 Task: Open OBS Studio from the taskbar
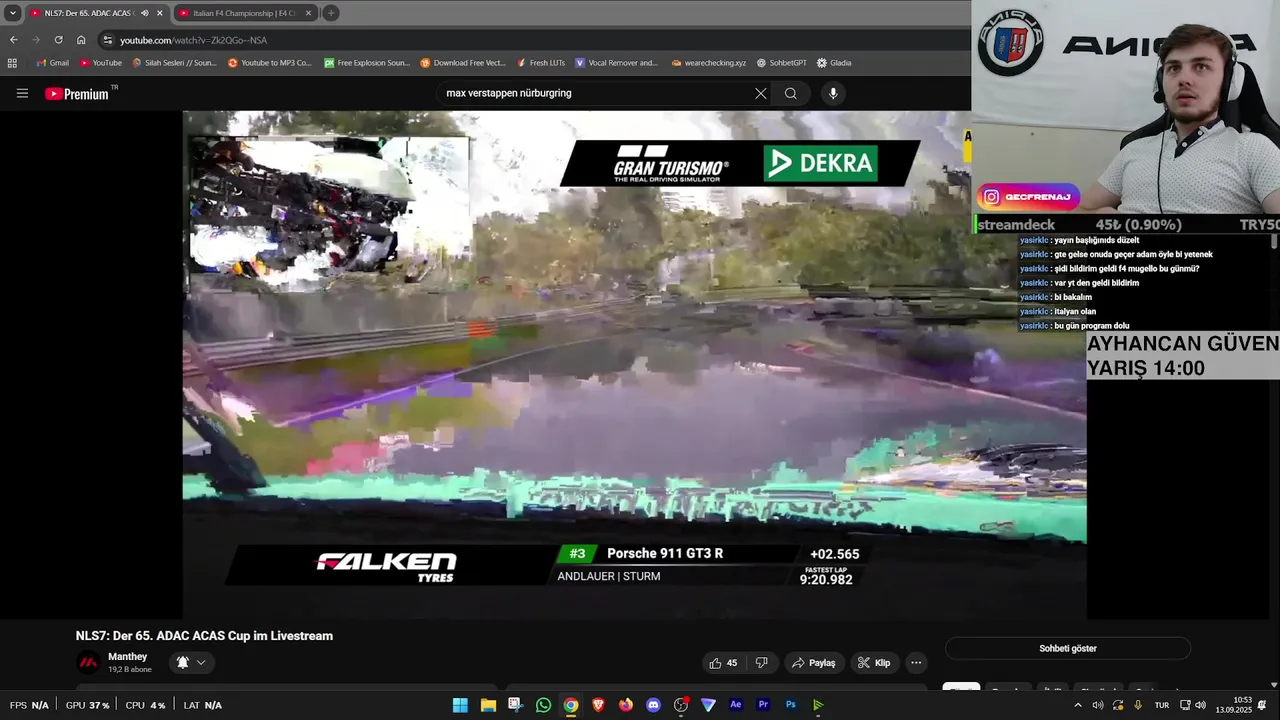tap(681, 705)
